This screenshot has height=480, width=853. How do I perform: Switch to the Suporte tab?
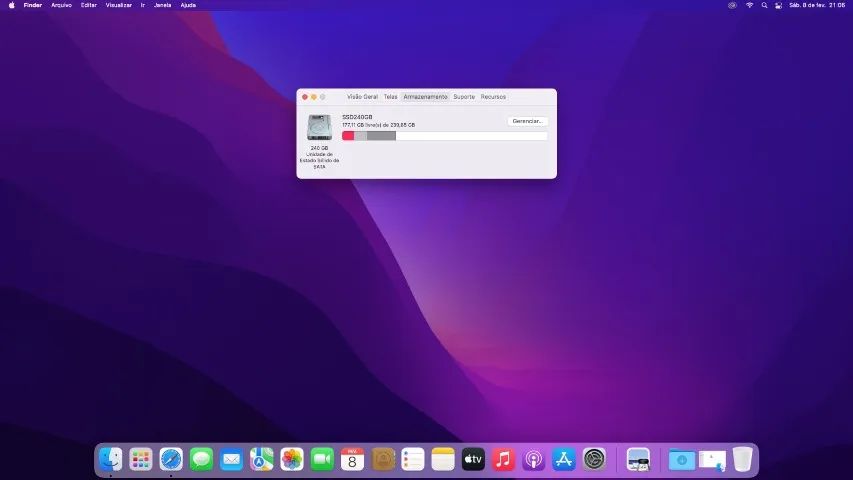click(x=464, y=97)
